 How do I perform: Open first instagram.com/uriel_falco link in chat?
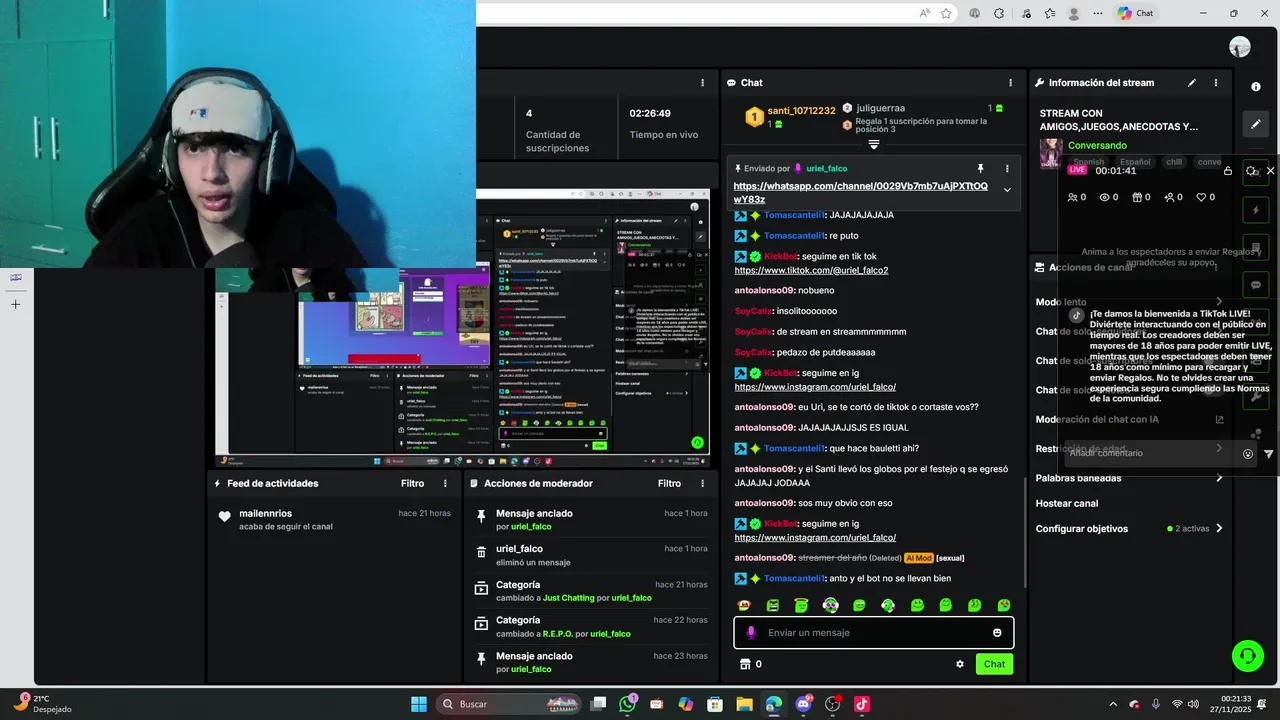coord(815,387)
